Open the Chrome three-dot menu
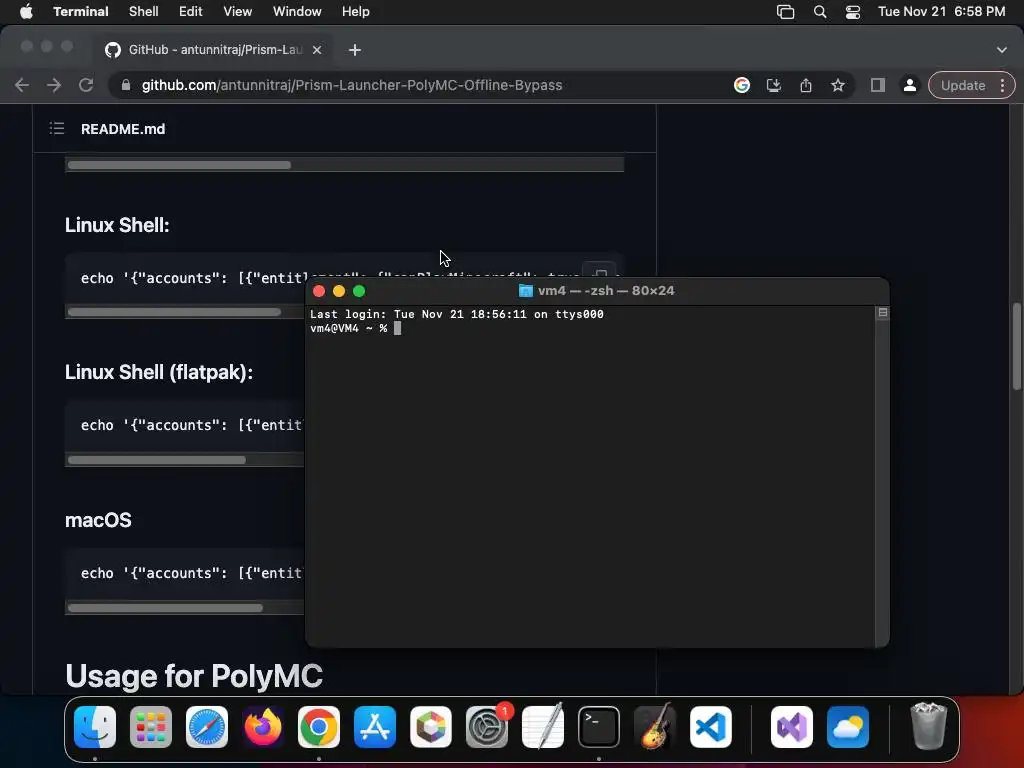This screenshot has height=768, width=1024. 1002,85
